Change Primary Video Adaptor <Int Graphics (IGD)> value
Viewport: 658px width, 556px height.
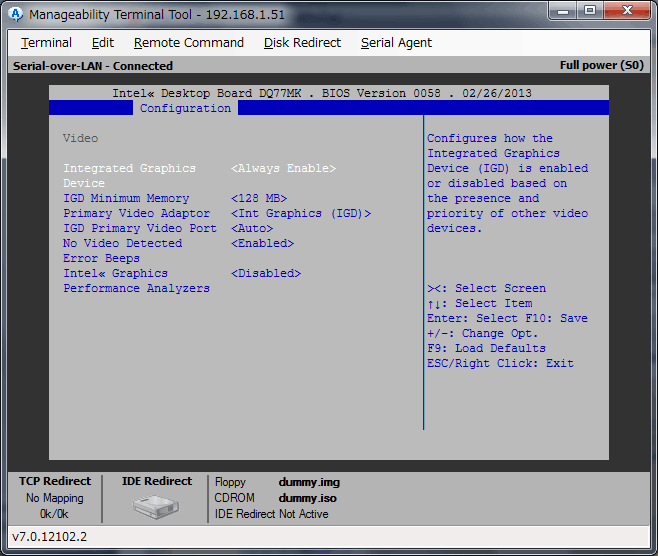(x=301, y=213)
